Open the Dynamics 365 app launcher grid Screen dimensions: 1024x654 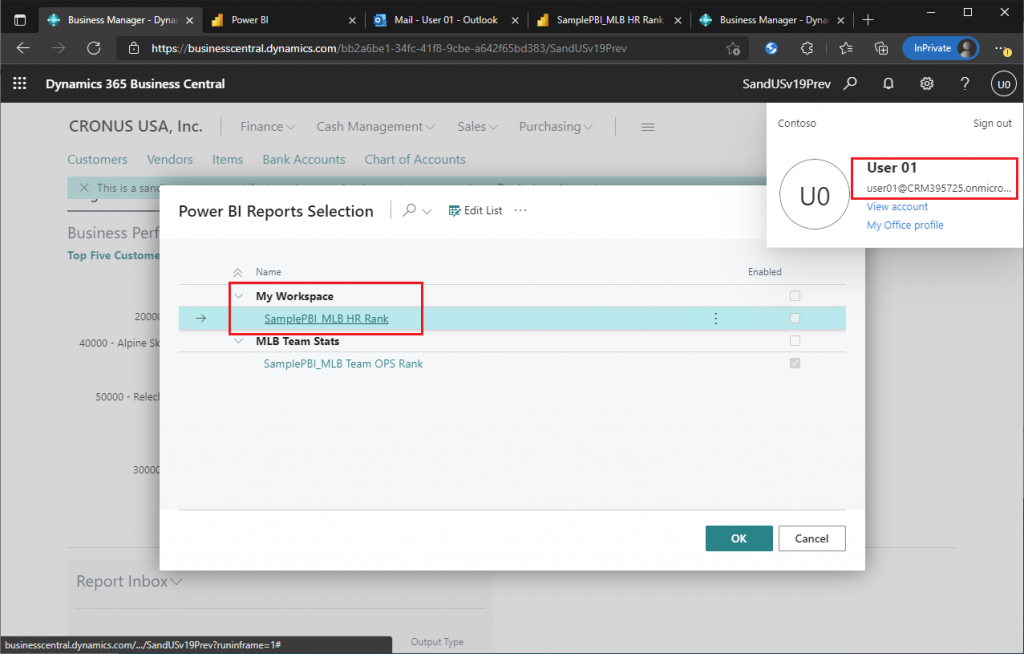point(20,84)
